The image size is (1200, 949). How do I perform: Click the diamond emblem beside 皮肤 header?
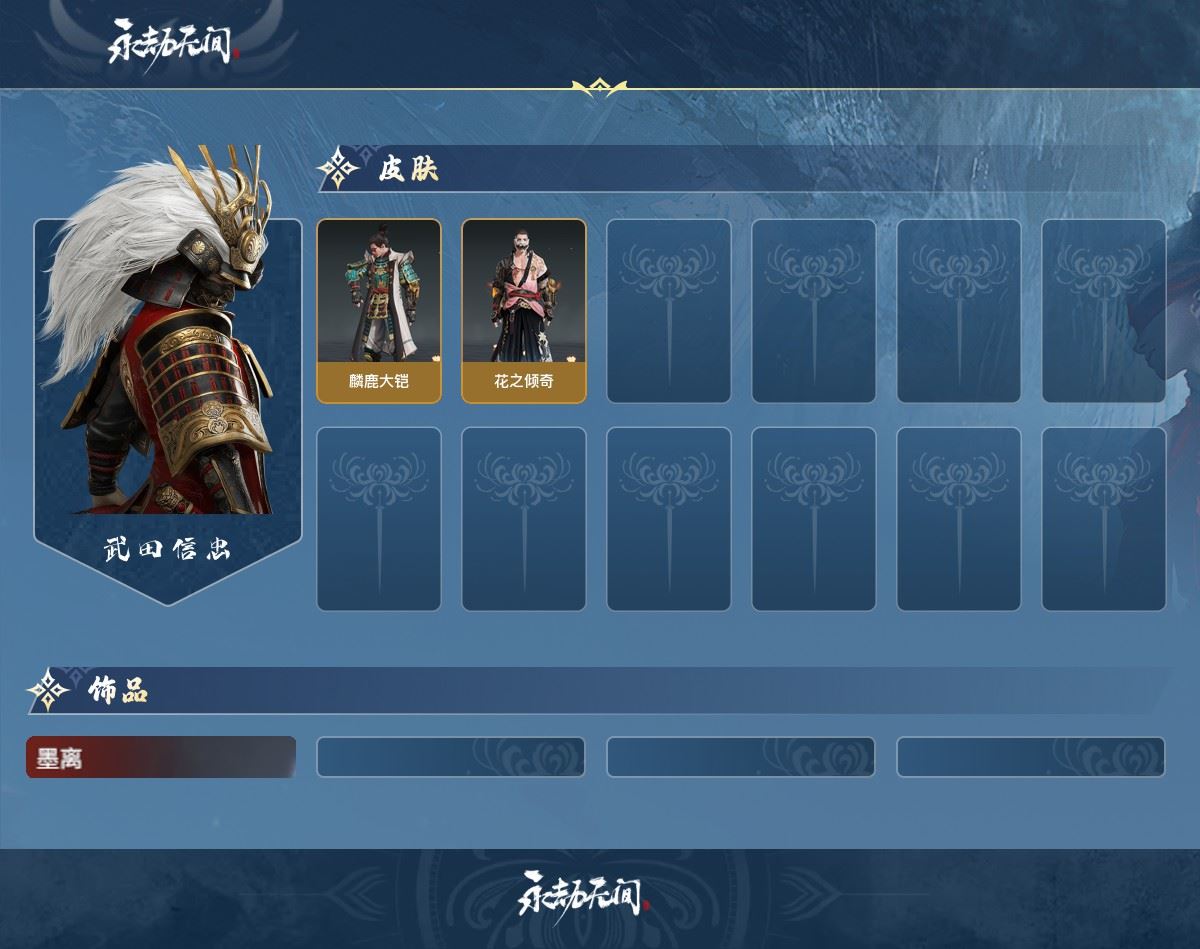(339, 169)
